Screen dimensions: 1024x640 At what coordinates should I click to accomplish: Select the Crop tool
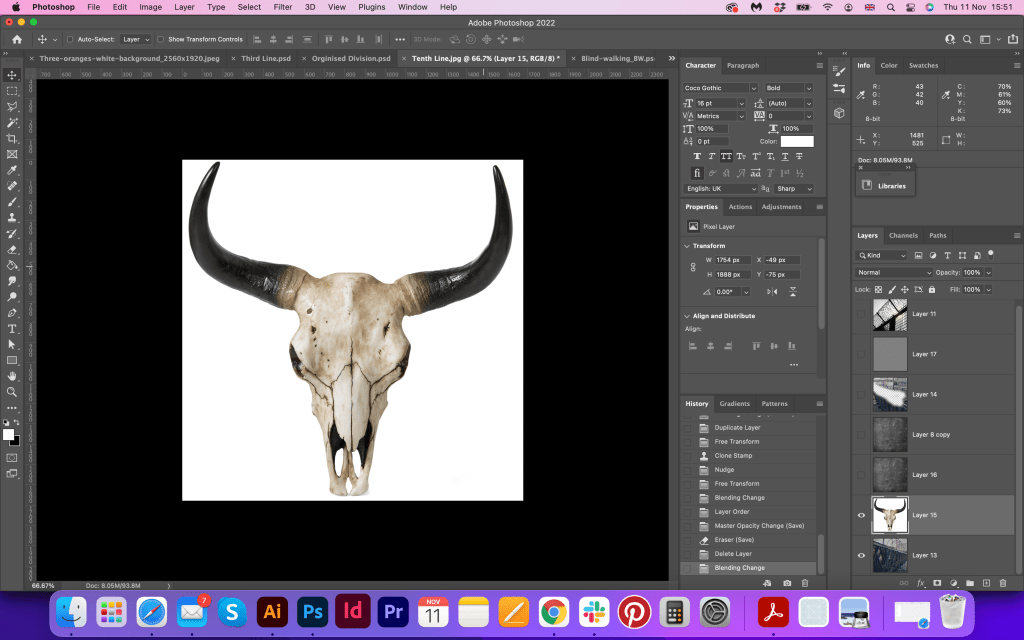[x=12, y=138]
